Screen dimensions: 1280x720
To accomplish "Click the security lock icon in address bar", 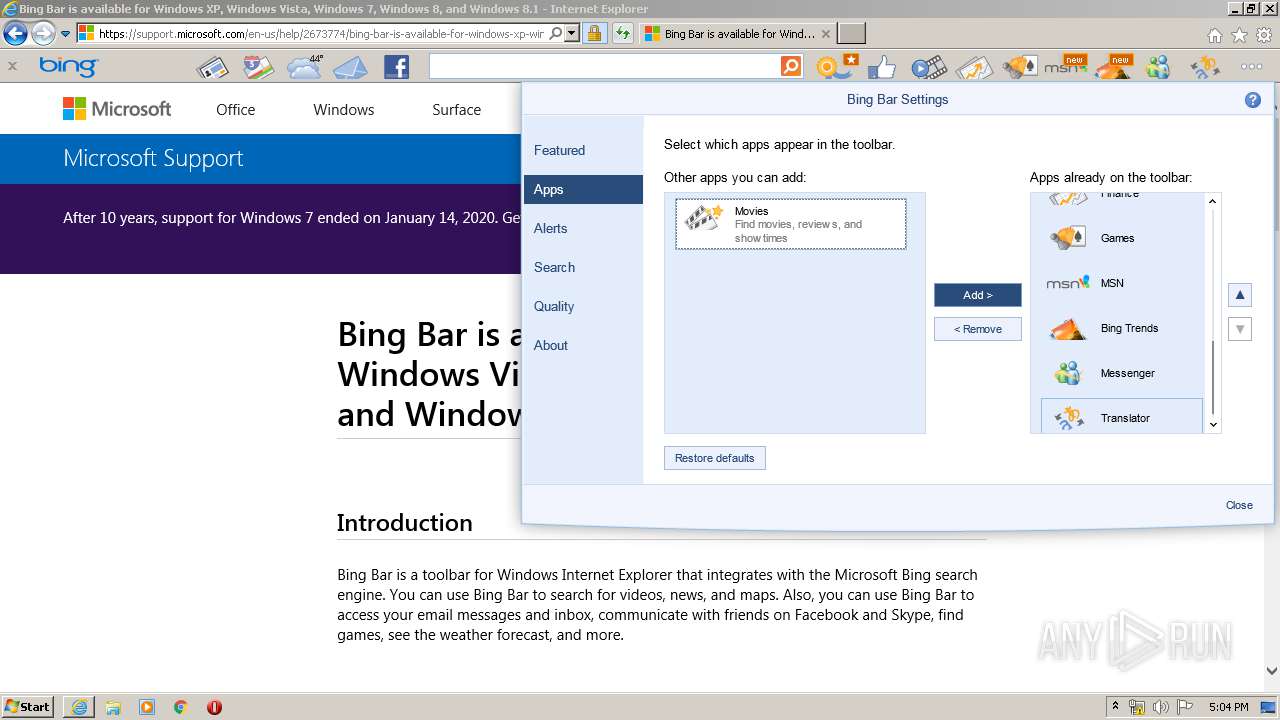I will (594, 33).
